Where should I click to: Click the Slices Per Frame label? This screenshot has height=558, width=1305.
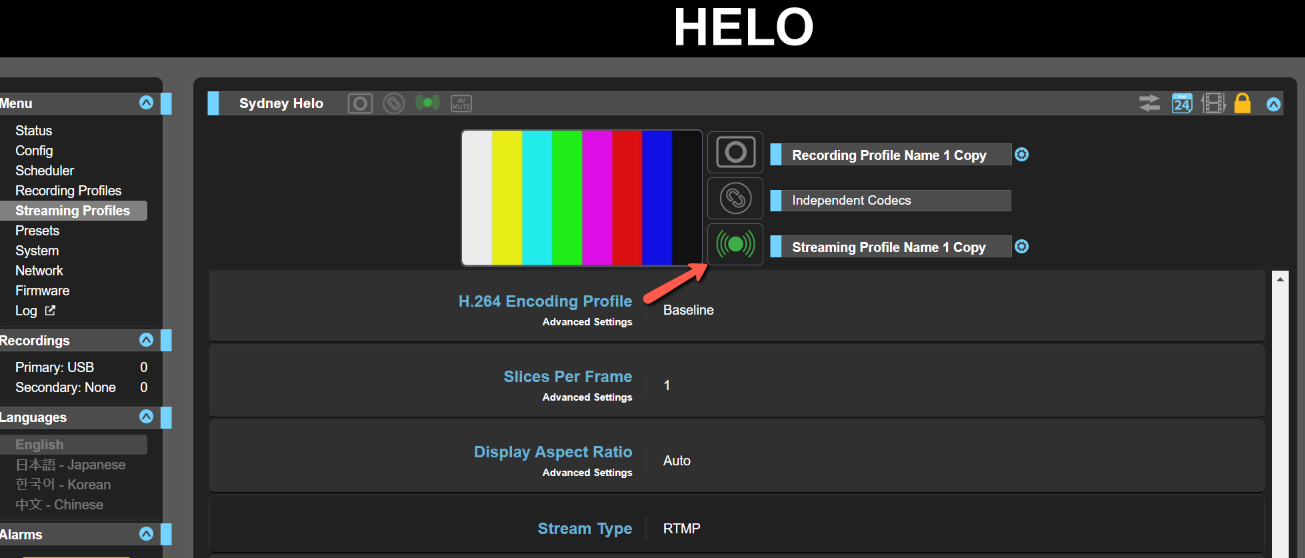568,377
